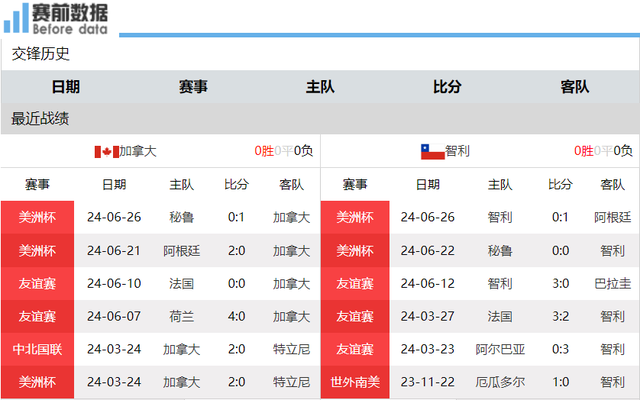Viewport: 640px width, 400px height.
Task: Click away team 阿根廷 in Chile table
Action: 613,217
